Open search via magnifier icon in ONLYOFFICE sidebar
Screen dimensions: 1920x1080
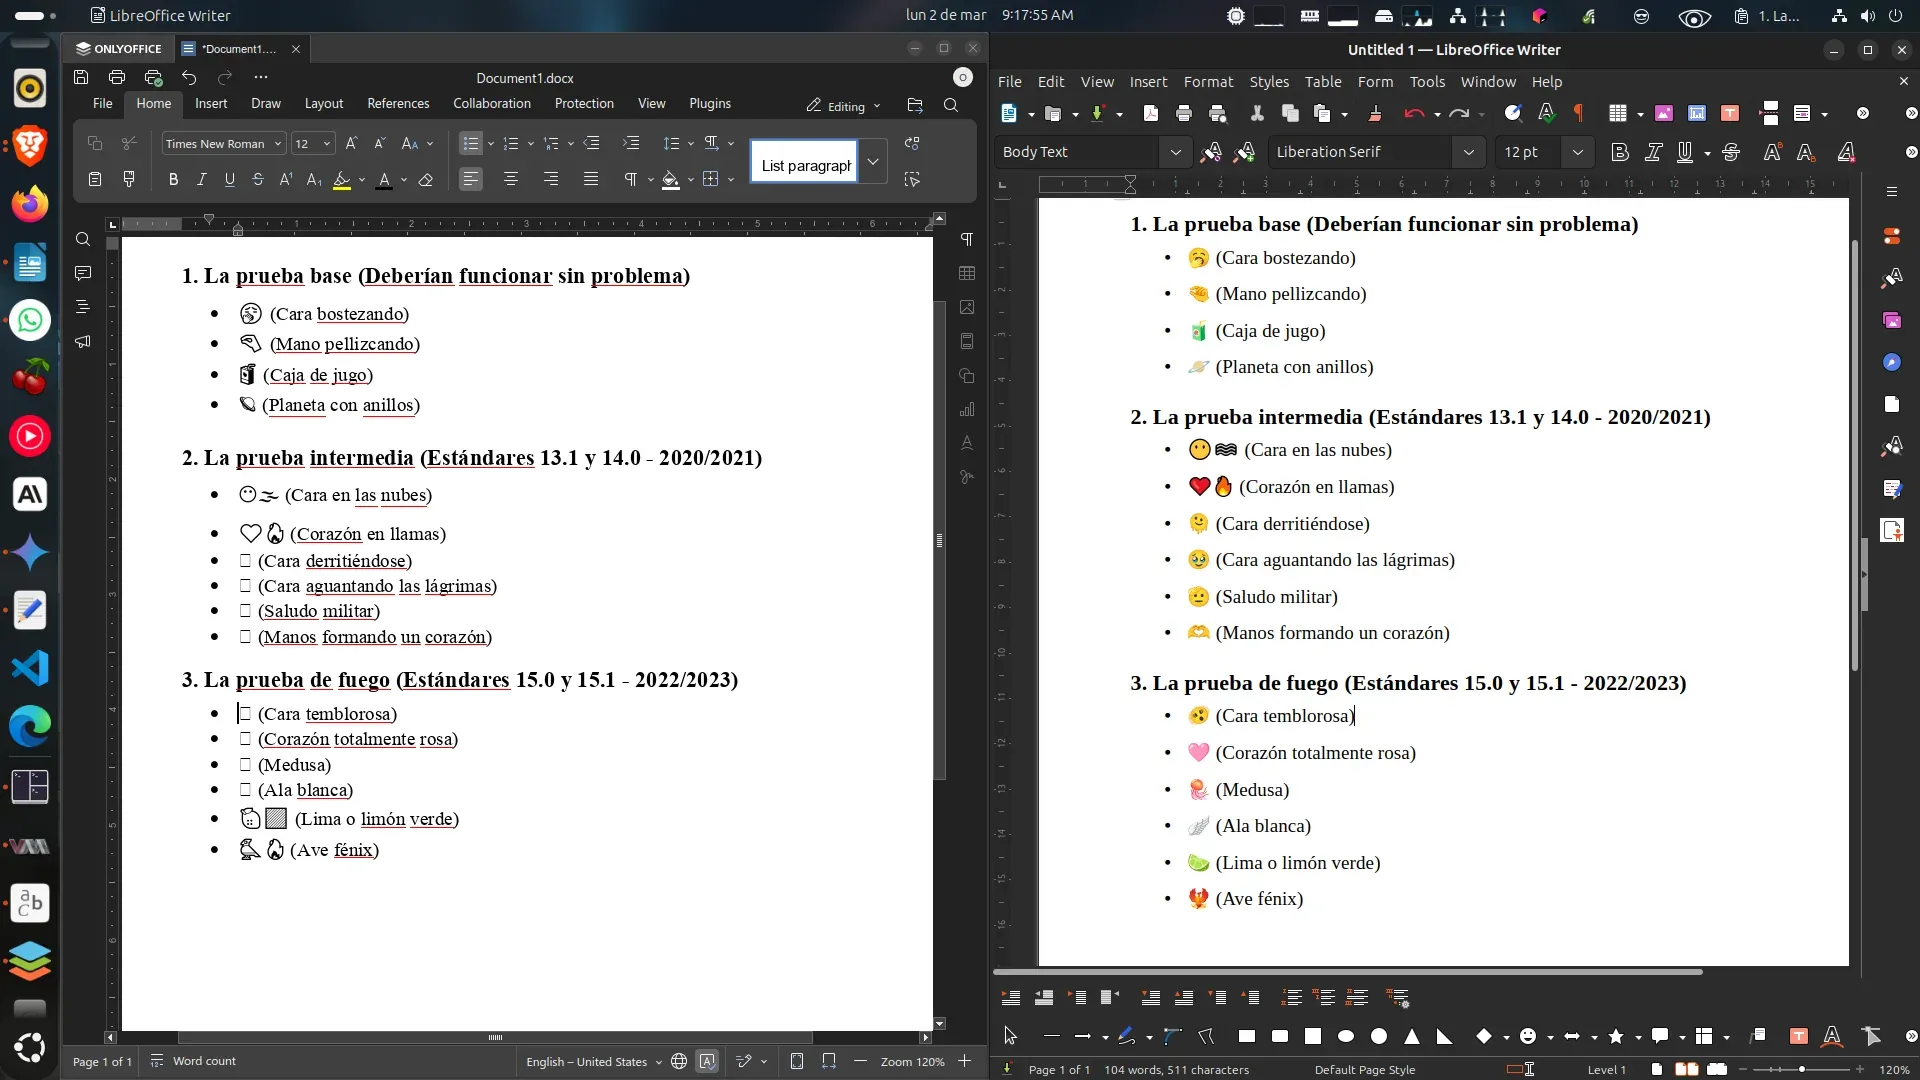82,240
